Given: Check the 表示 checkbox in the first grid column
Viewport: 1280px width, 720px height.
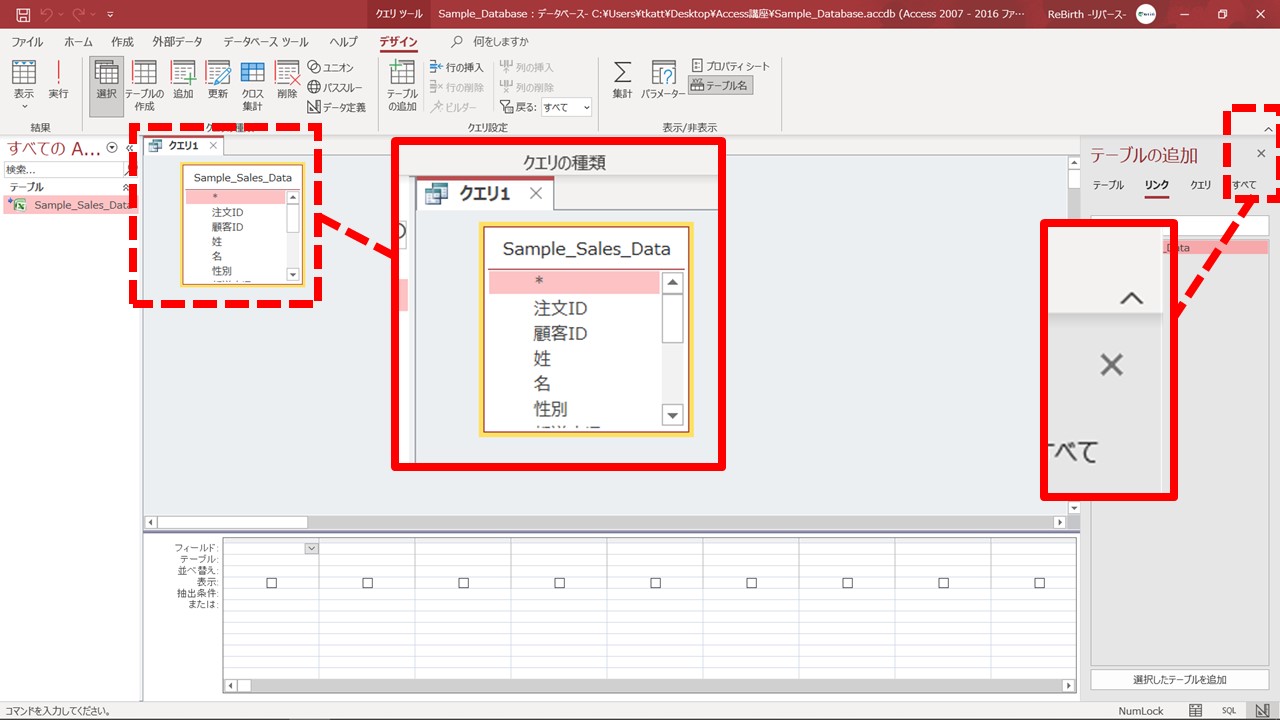Looking at the screenshot, I should tap(271, 583).
